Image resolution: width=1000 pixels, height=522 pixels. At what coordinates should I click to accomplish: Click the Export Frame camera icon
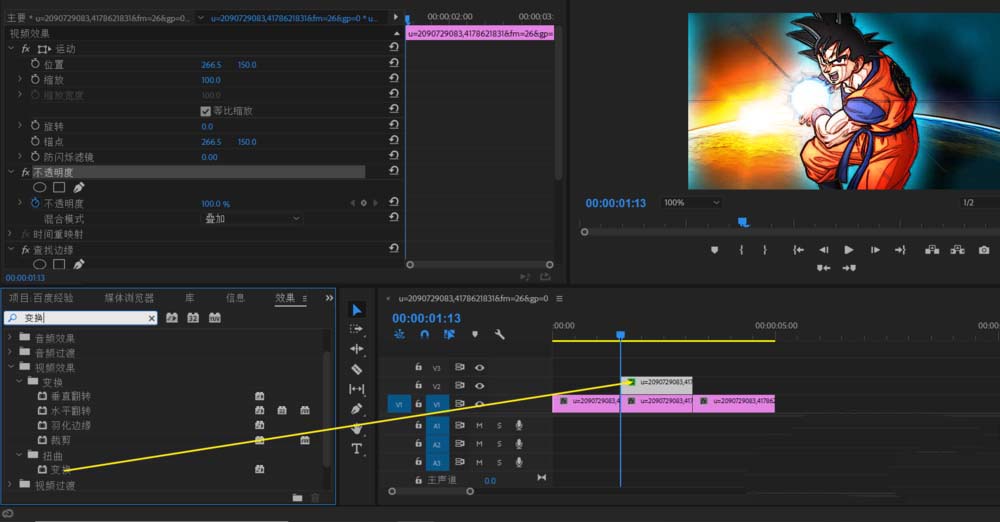point(984,250)
